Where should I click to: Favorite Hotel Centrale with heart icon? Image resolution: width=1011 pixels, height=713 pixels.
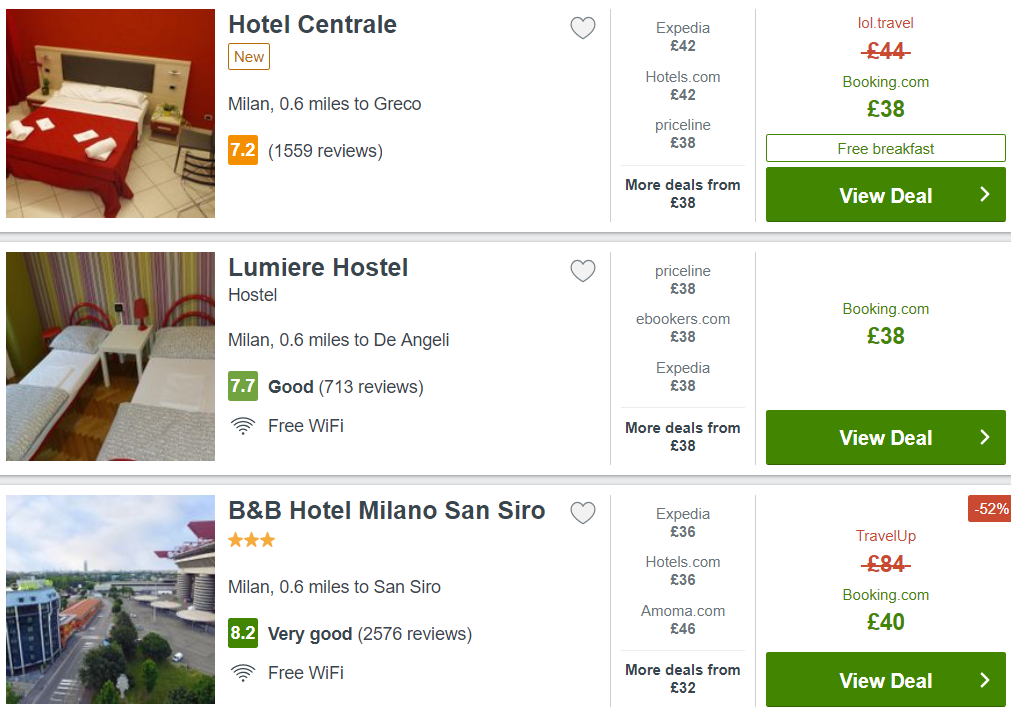[x=583, y=28]
